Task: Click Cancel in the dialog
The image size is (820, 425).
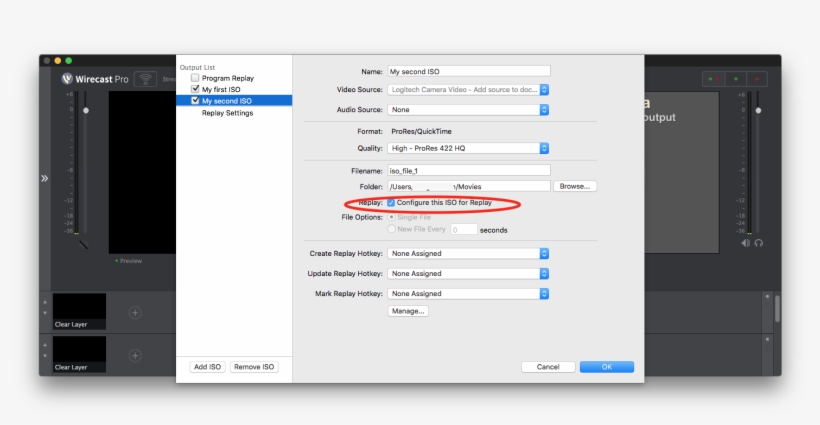Action: point(548,367)
